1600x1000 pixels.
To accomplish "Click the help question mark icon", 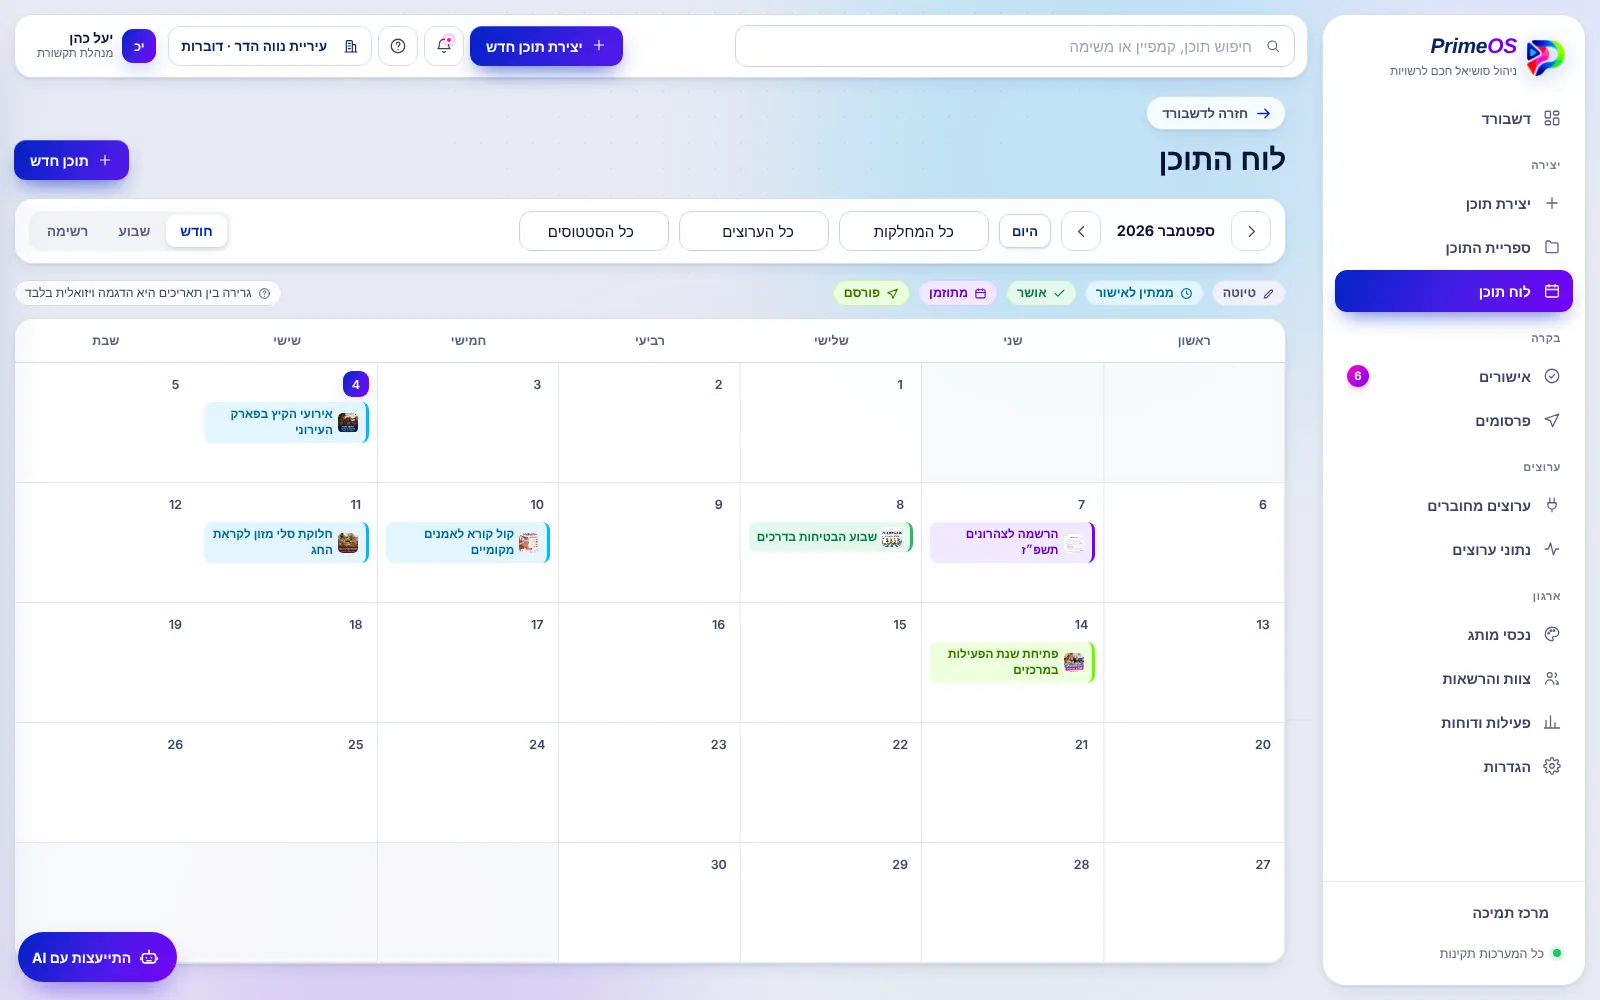I will [x=398, y=46].
